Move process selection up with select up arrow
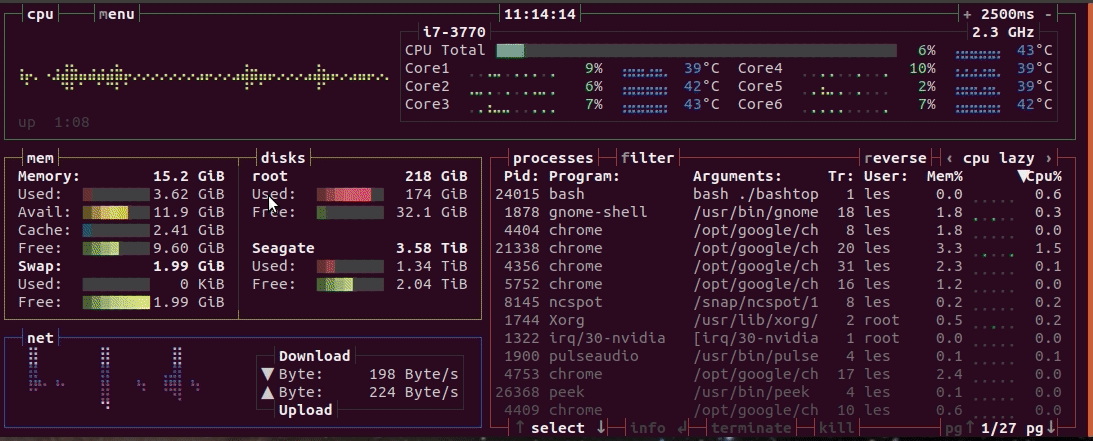This screenshot has width=1093, height=441. [520, 428]
